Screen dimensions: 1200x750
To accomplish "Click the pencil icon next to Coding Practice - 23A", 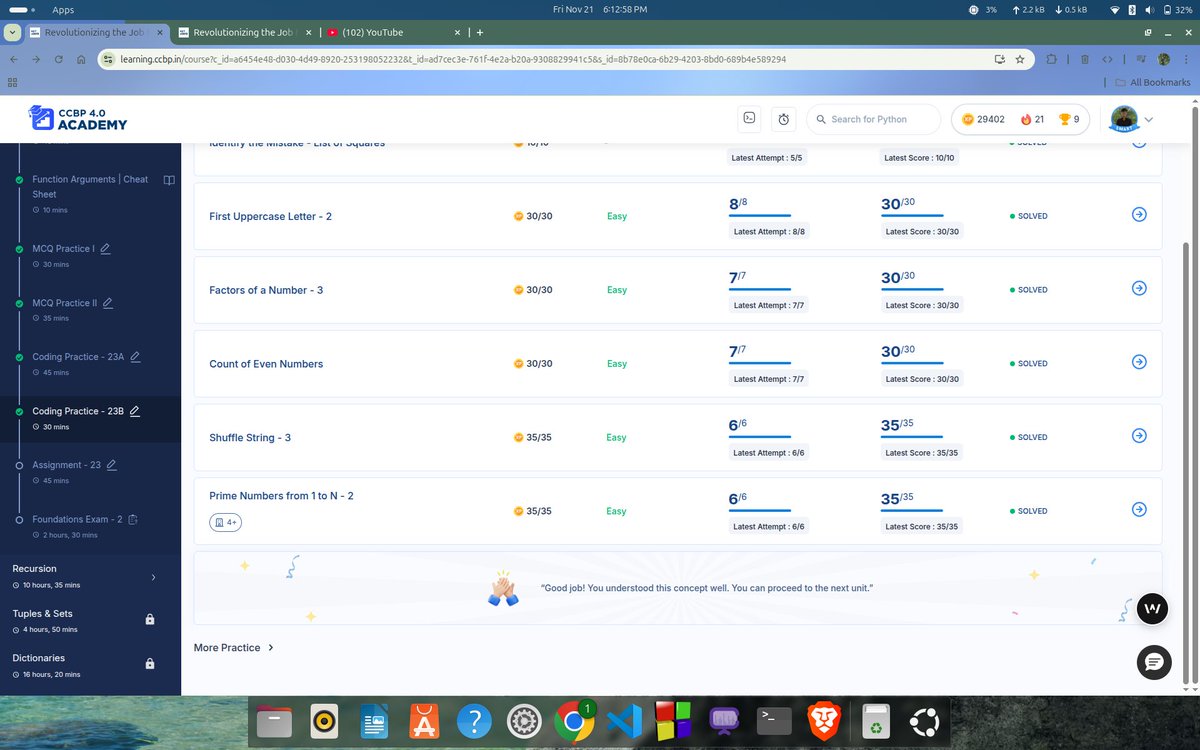I will click(134, 357).
